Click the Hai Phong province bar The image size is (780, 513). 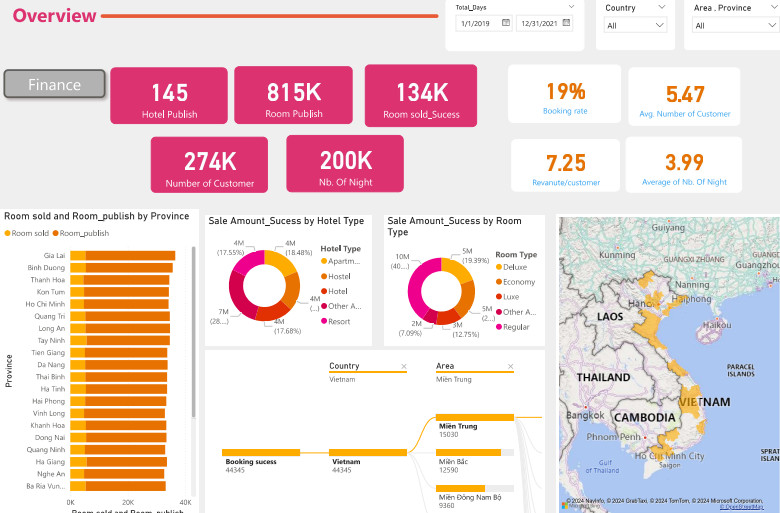tap(118, 401)
